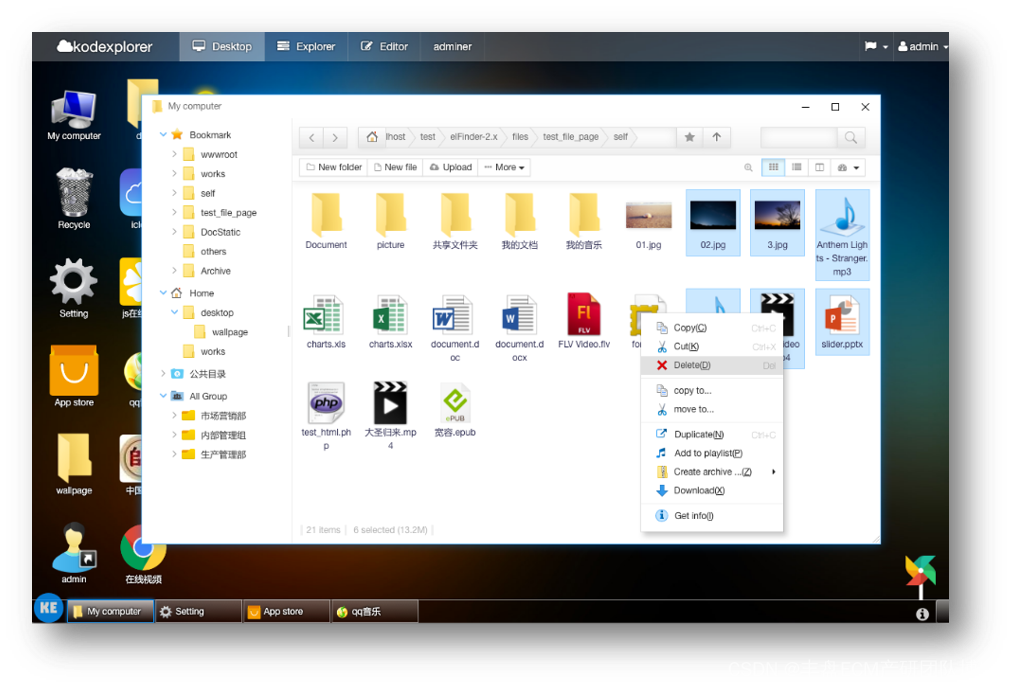Switch to icon grid view
This screenshot has width=1014, height=689.
coord(773,168)
